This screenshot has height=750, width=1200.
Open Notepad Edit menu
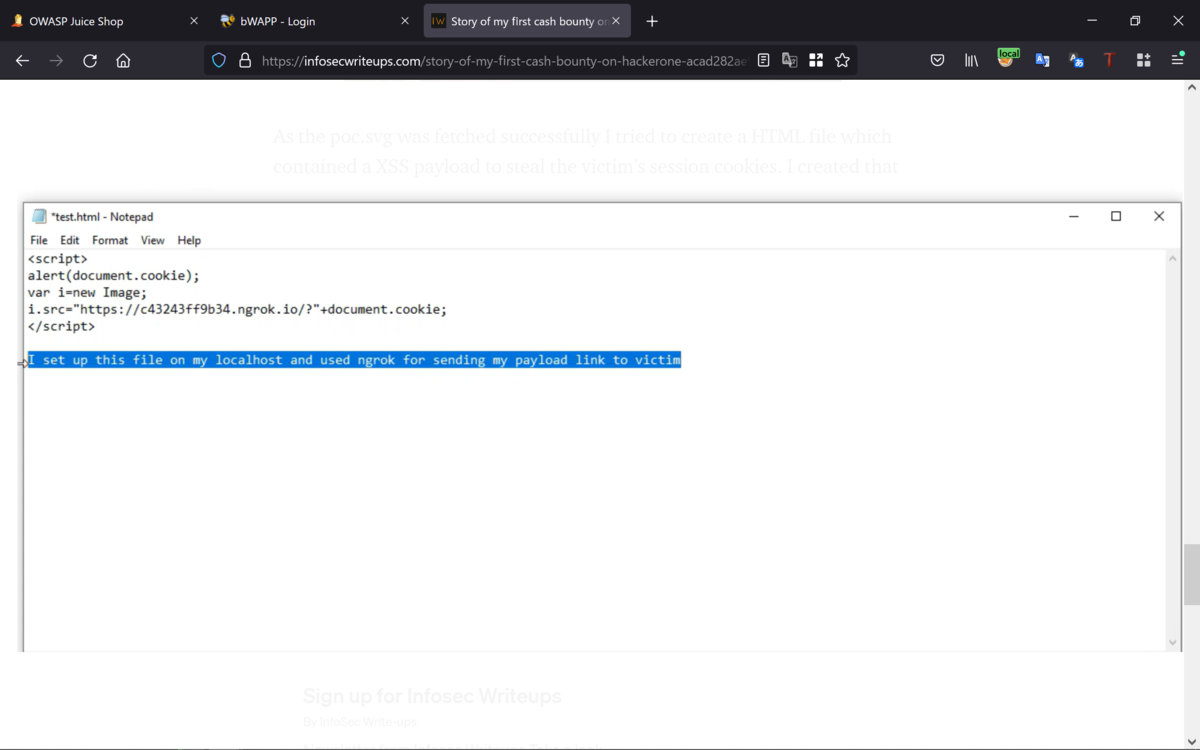[x=70, y=240]
